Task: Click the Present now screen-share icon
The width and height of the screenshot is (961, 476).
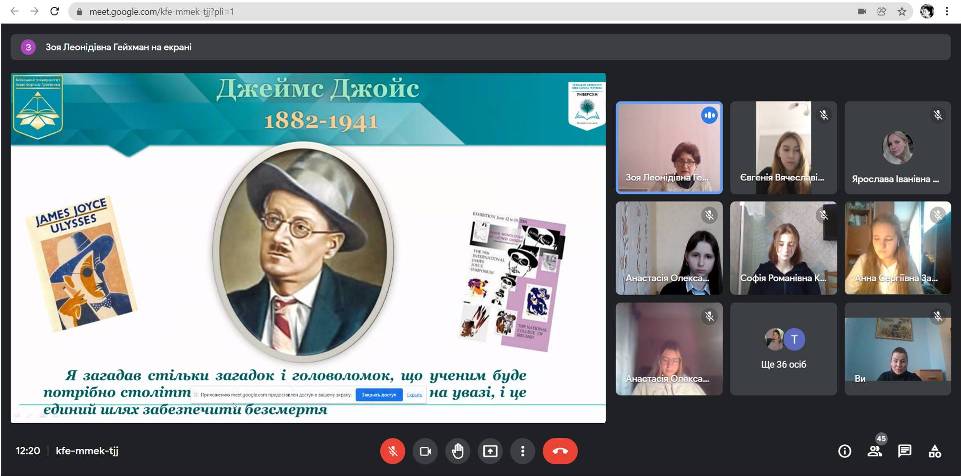Action: (490, 451)
